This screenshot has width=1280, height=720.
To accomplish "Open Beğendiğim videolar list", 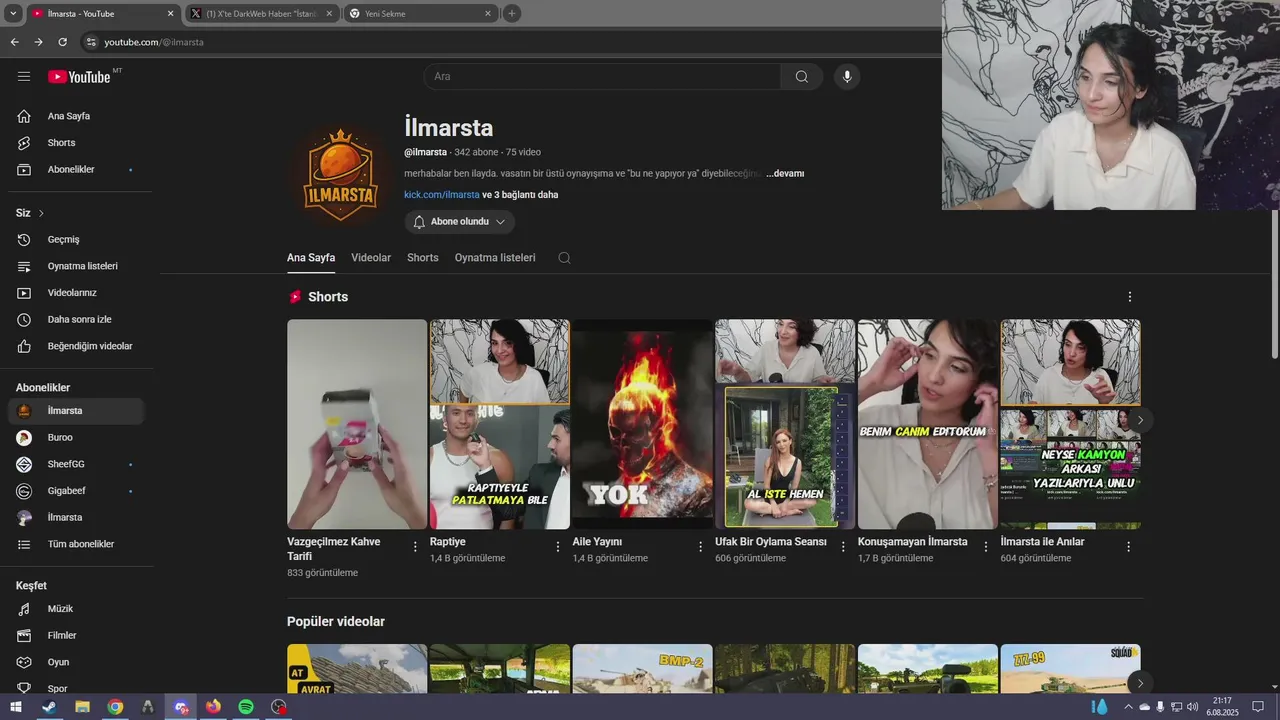I will coord(76,346).
